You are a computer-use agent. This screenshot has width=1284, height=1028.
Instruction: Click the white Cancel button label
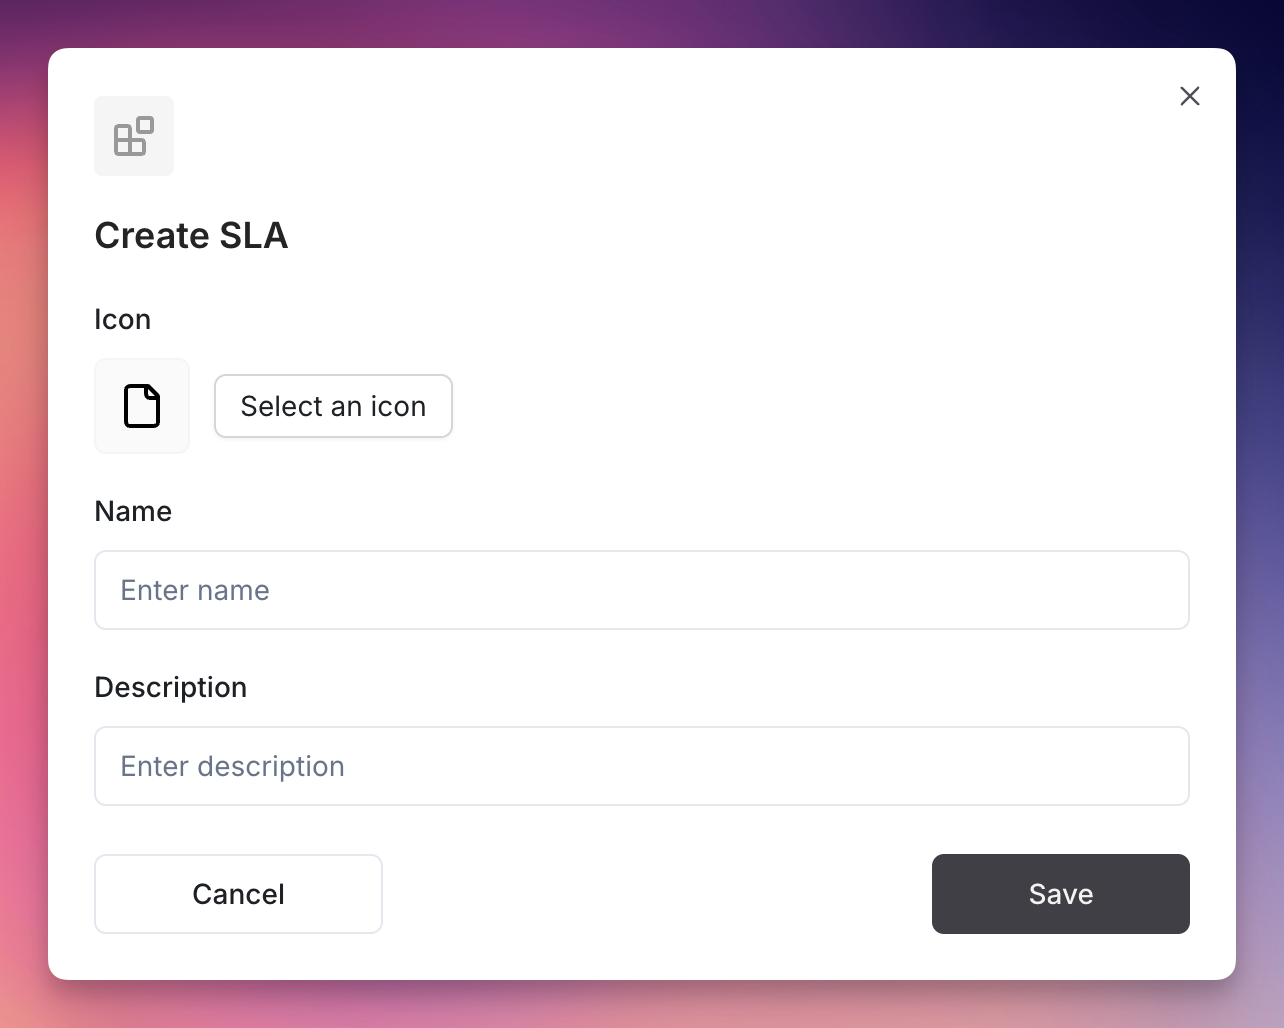(x=238, y=894)
